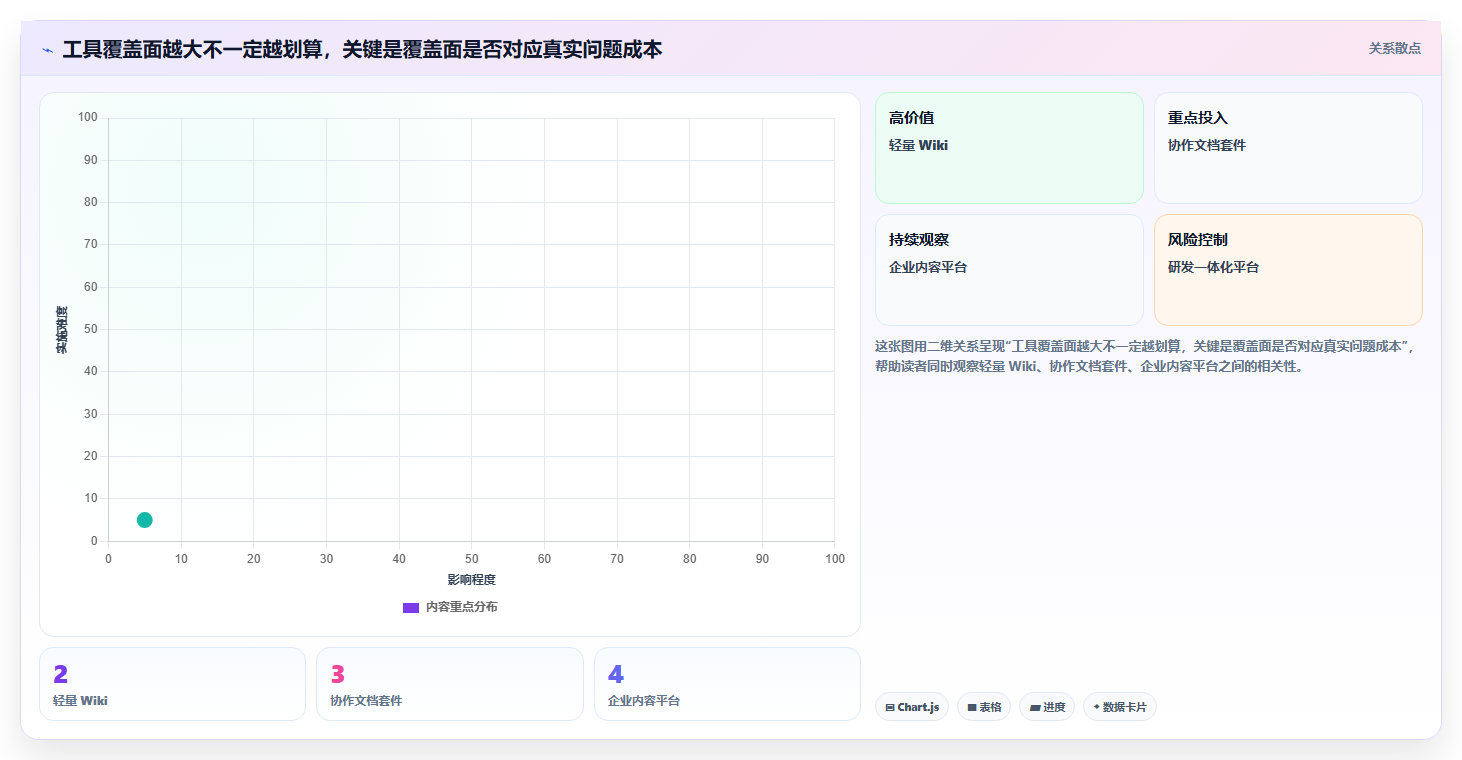1462x760 pixels.
Task: Click the lightning icon beside the title
Action: (48, 49)
